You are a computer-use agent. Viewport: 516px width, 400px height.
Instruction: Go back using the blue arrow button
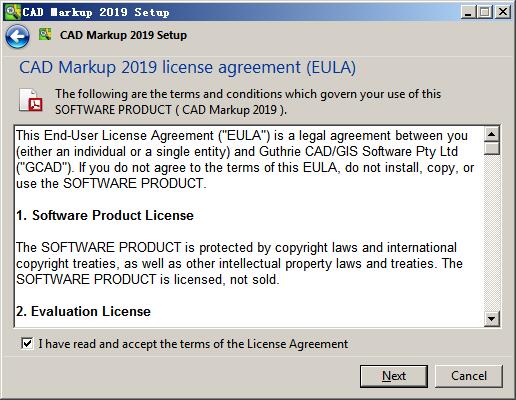coord(17,36)
